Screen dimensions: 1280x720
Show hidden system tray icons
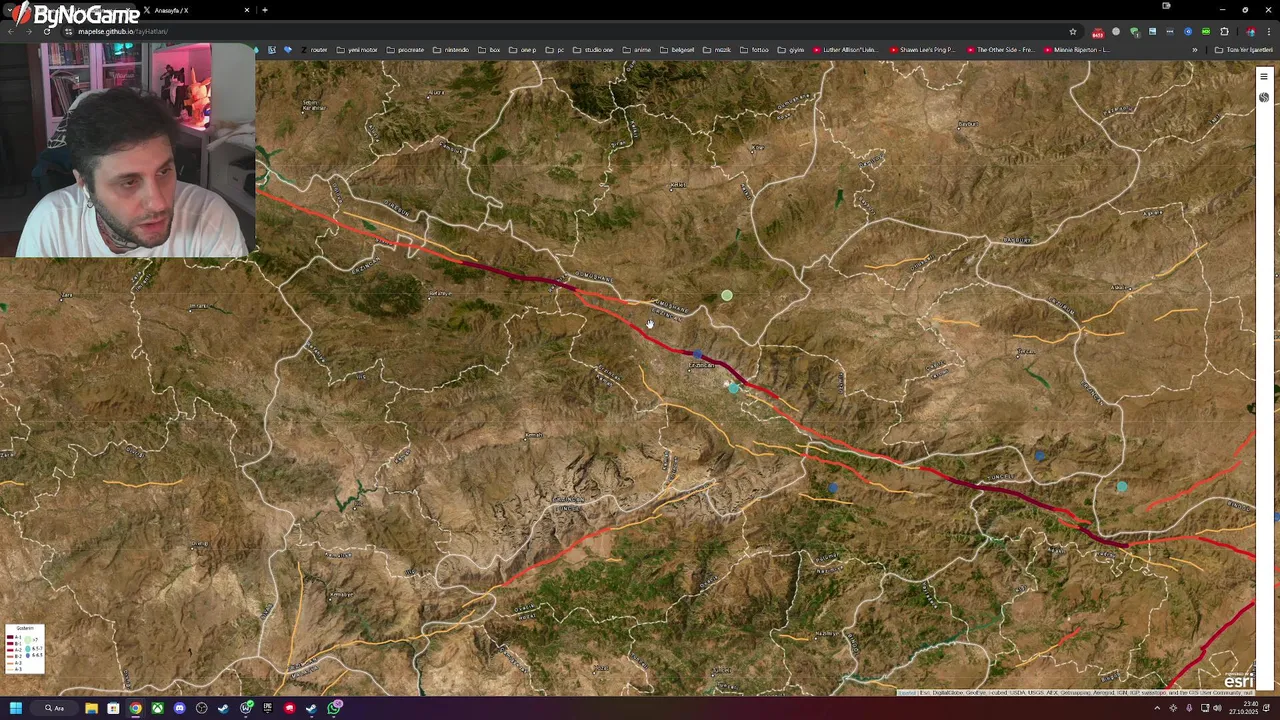click(1157, 708)
